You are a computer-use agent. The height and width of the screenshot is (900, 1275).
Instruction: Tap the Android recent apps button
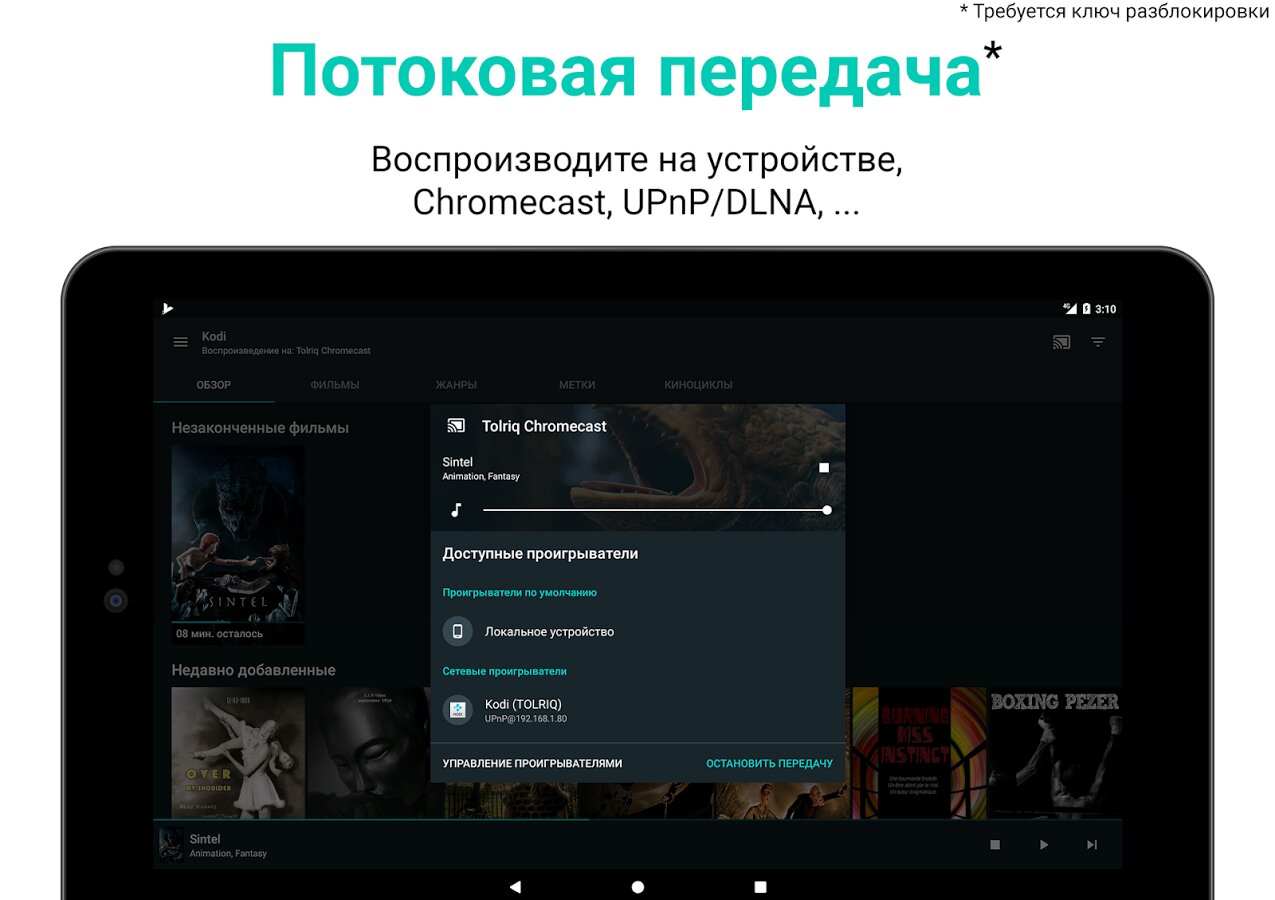click(x=760, y=887)
